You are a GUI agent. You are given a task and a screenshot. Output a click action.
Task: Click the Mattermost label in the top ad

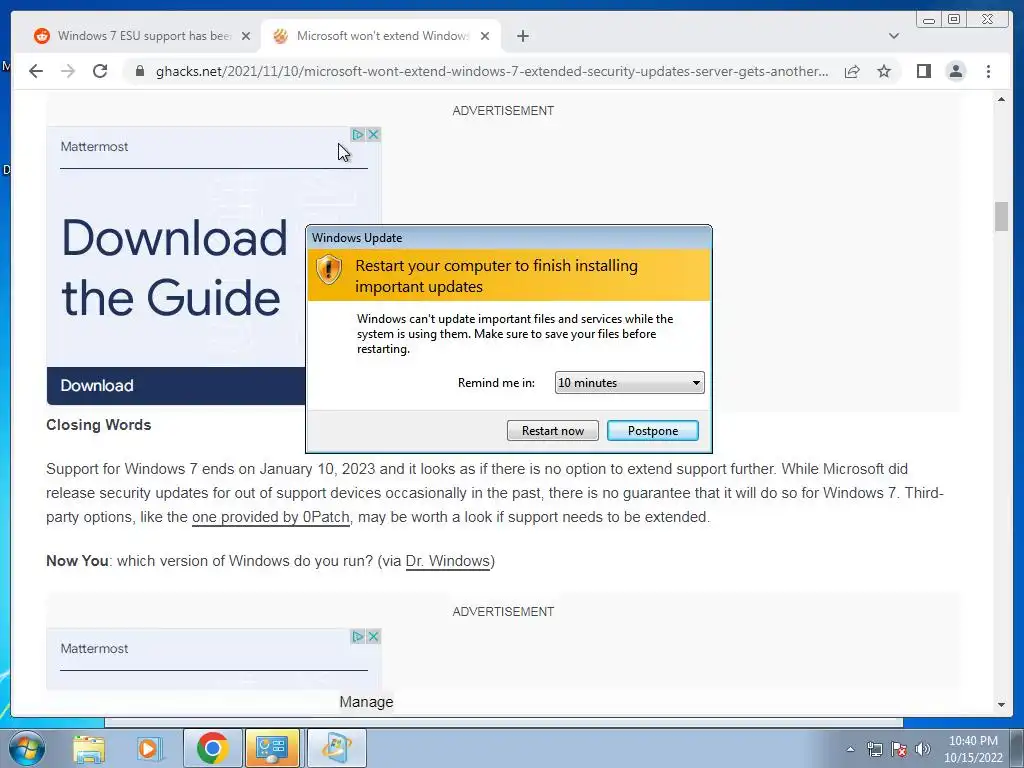click(94, 146)
